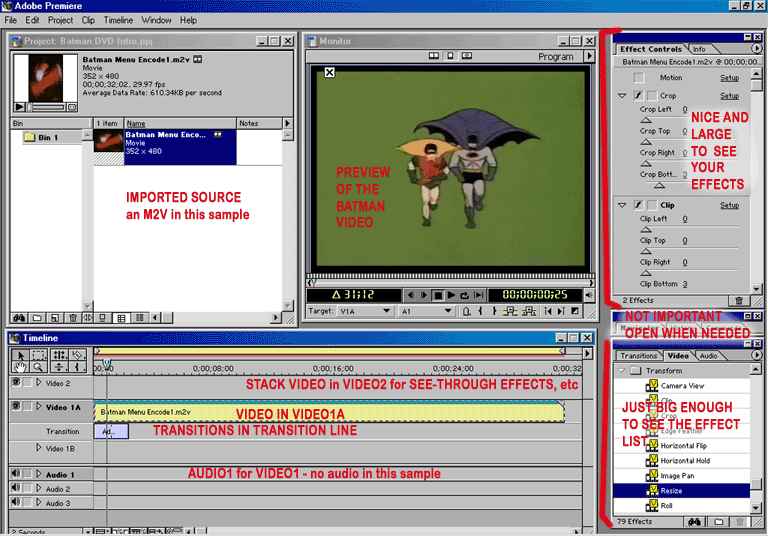768x536 pixels.
Task: Create new bin in Project window
Action: pos(37,318)
